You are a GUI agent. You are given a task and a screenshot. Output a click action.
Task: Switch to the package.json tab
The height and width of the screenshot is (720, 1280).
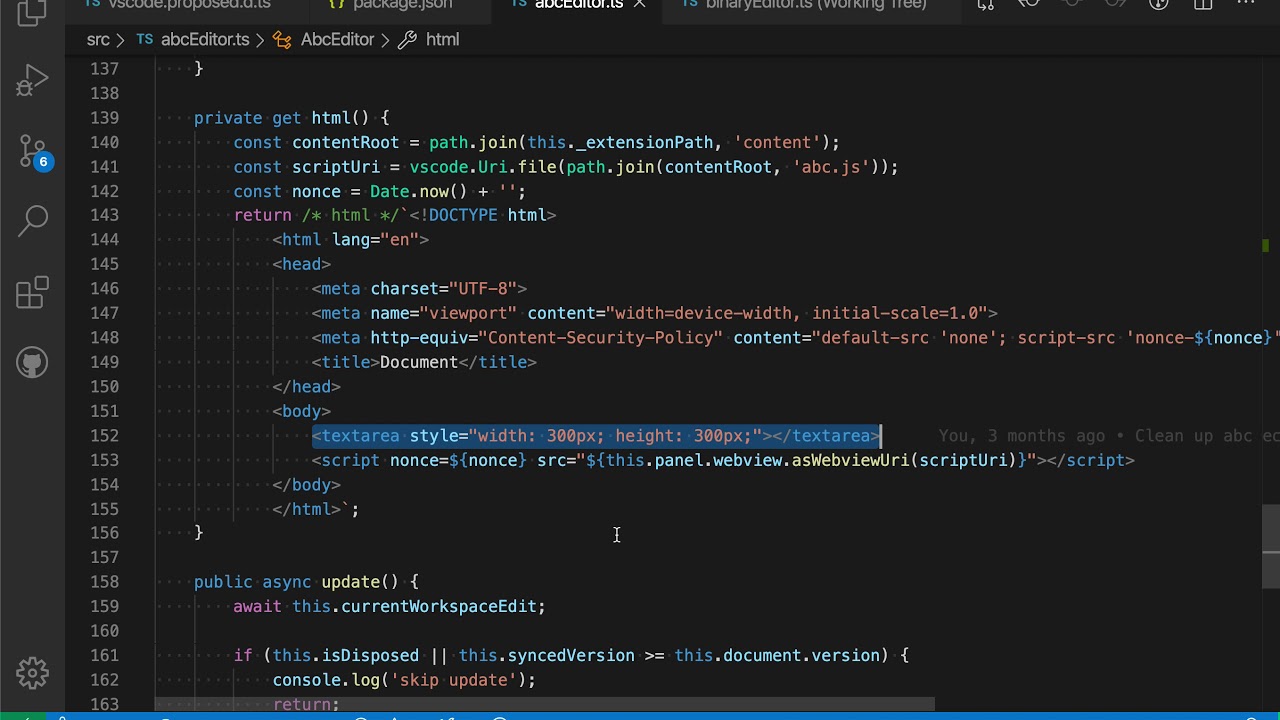click(x=390, y=4)
